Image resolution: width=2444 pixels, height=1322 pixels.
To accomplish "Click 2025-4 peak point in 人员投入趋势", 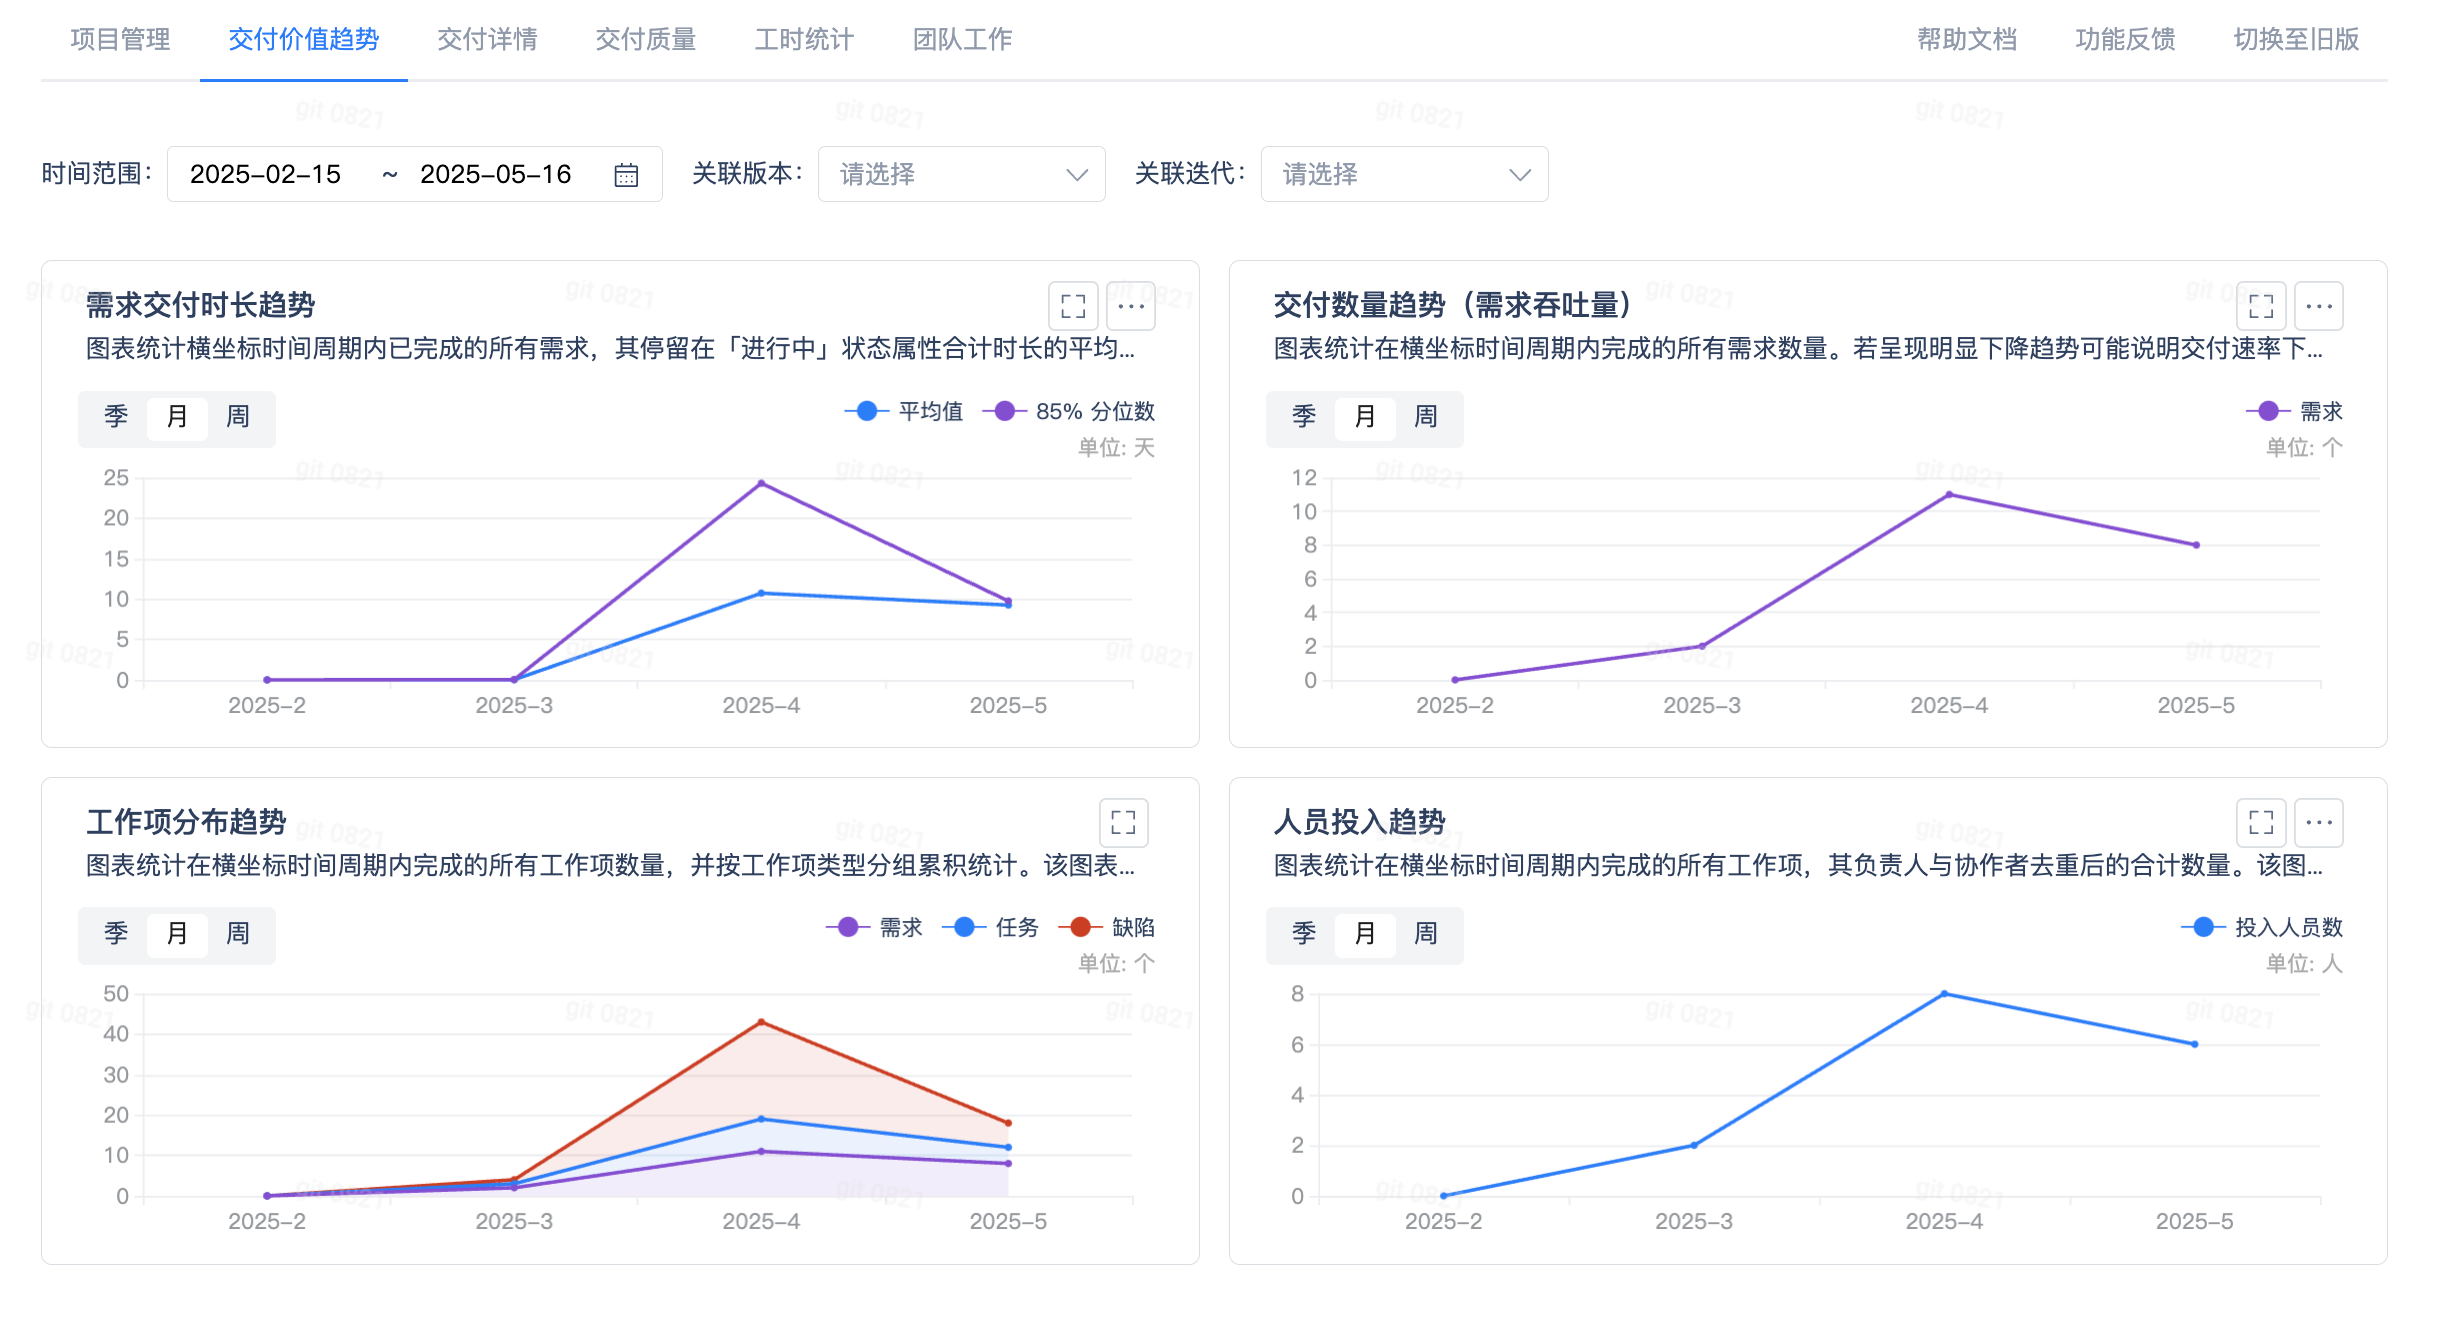I will coord(1944,993).
